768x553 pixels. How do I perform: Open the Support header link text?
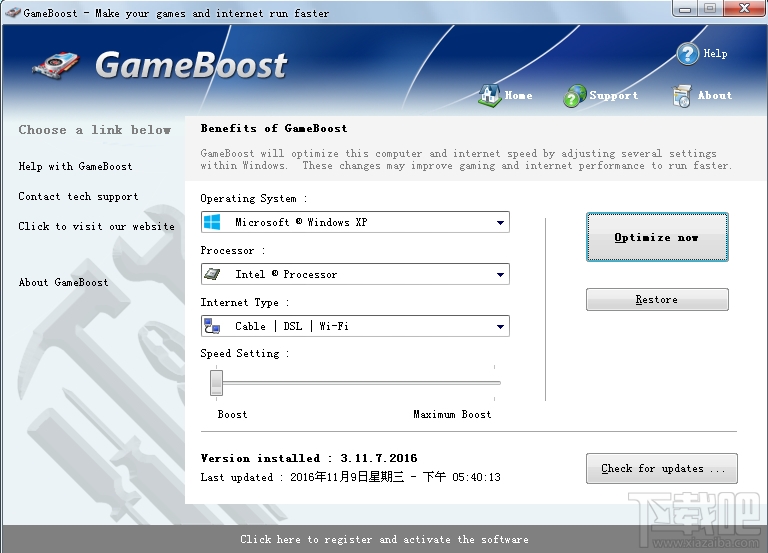614,96
